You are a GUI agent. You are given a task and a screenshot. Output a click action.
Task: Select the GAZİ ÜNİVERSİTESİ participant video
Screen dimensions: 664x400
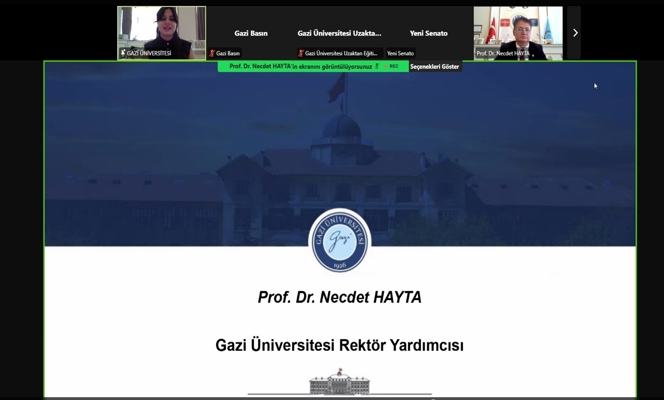click(162, 33)
